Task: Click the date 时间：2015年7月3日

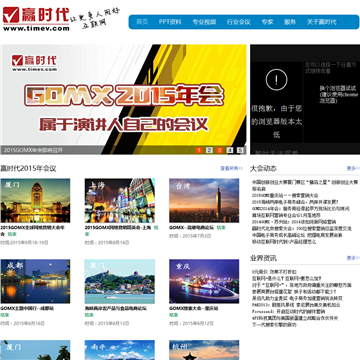Action: (190, 236)
